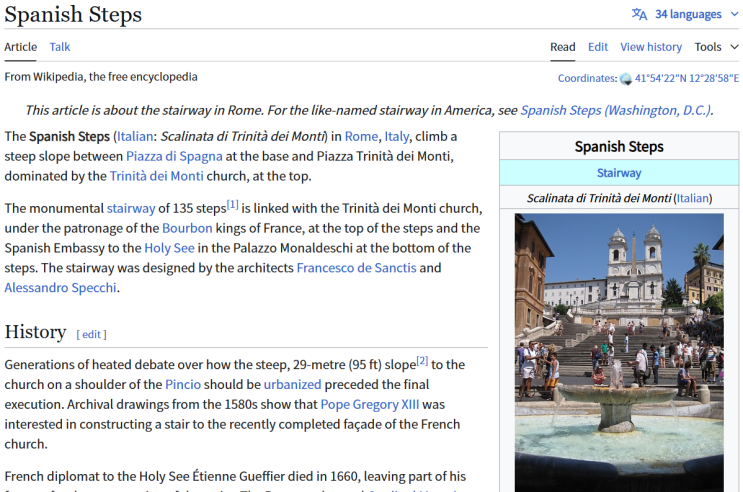Open the Francesco de Sanctis link

356,268
